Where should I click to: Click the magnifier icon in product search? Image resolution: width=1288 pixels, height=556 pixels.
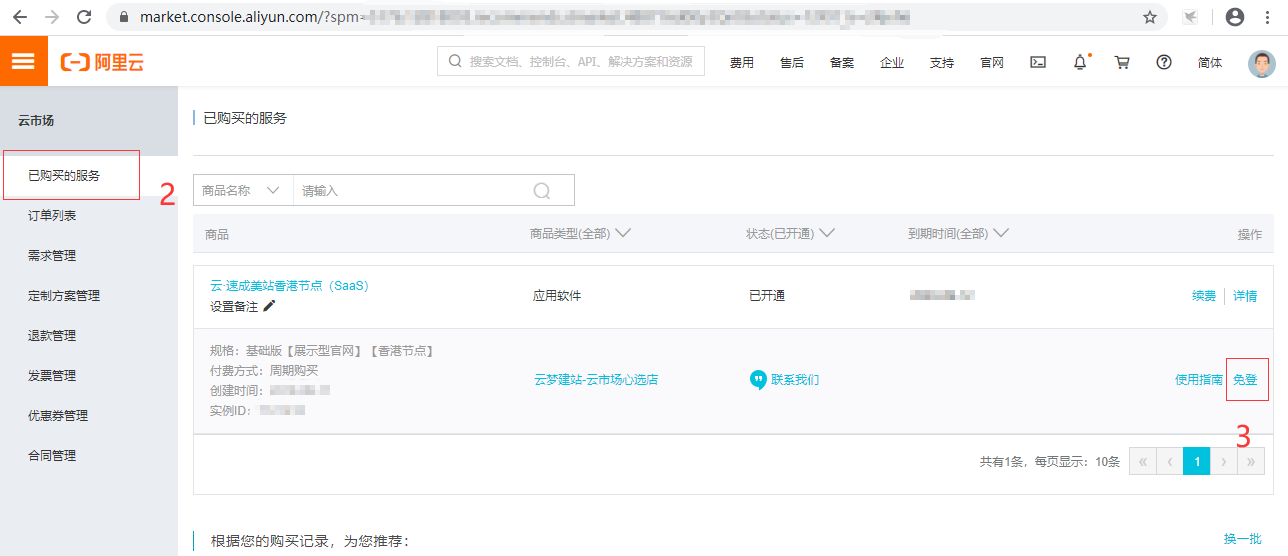click(542, 190)
